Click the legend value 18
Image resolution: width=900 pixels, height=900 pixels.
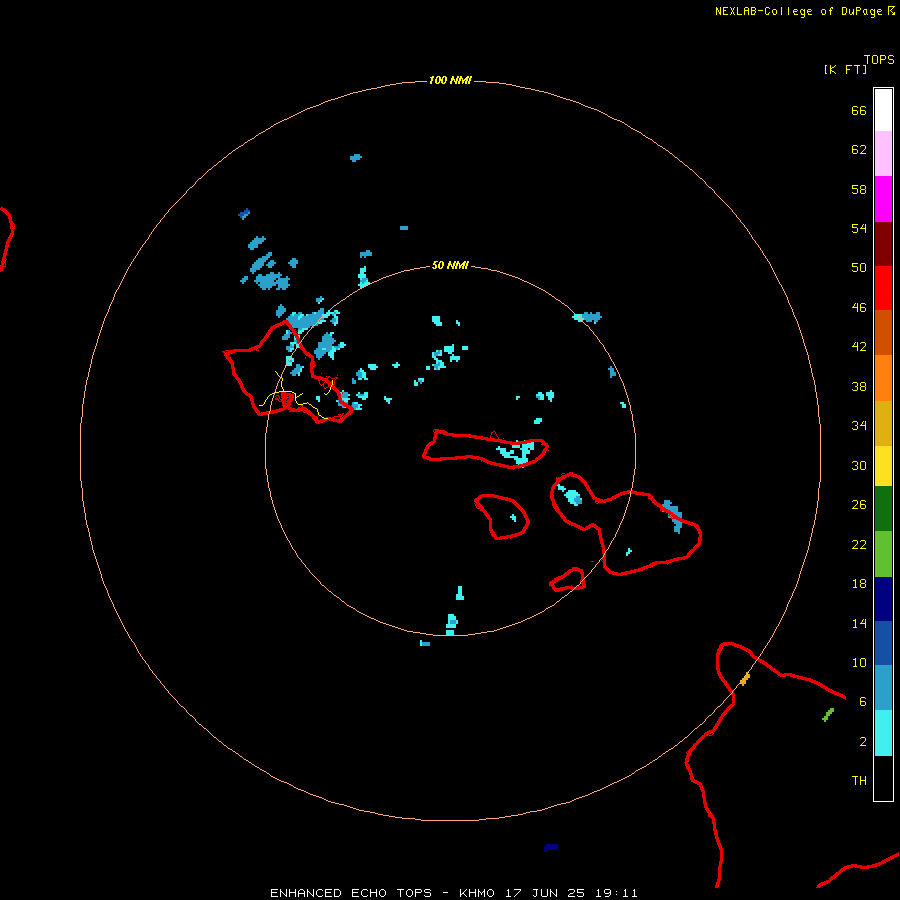tap(859, 584)
